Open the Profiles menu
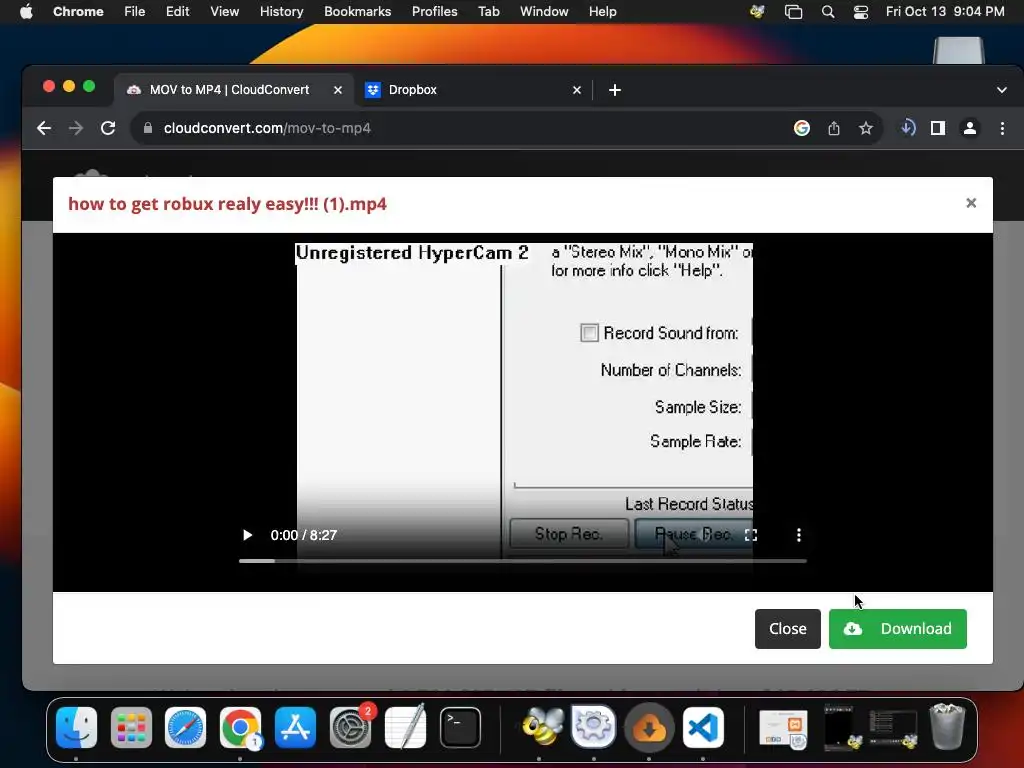 (x=434, y=11)
